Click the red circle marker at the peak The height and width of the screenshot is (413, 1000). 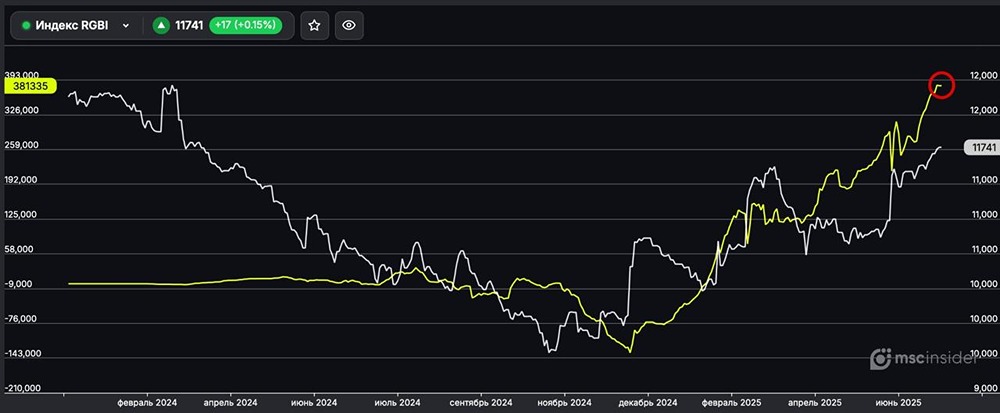pyautogui.click(x=942, y=85)
